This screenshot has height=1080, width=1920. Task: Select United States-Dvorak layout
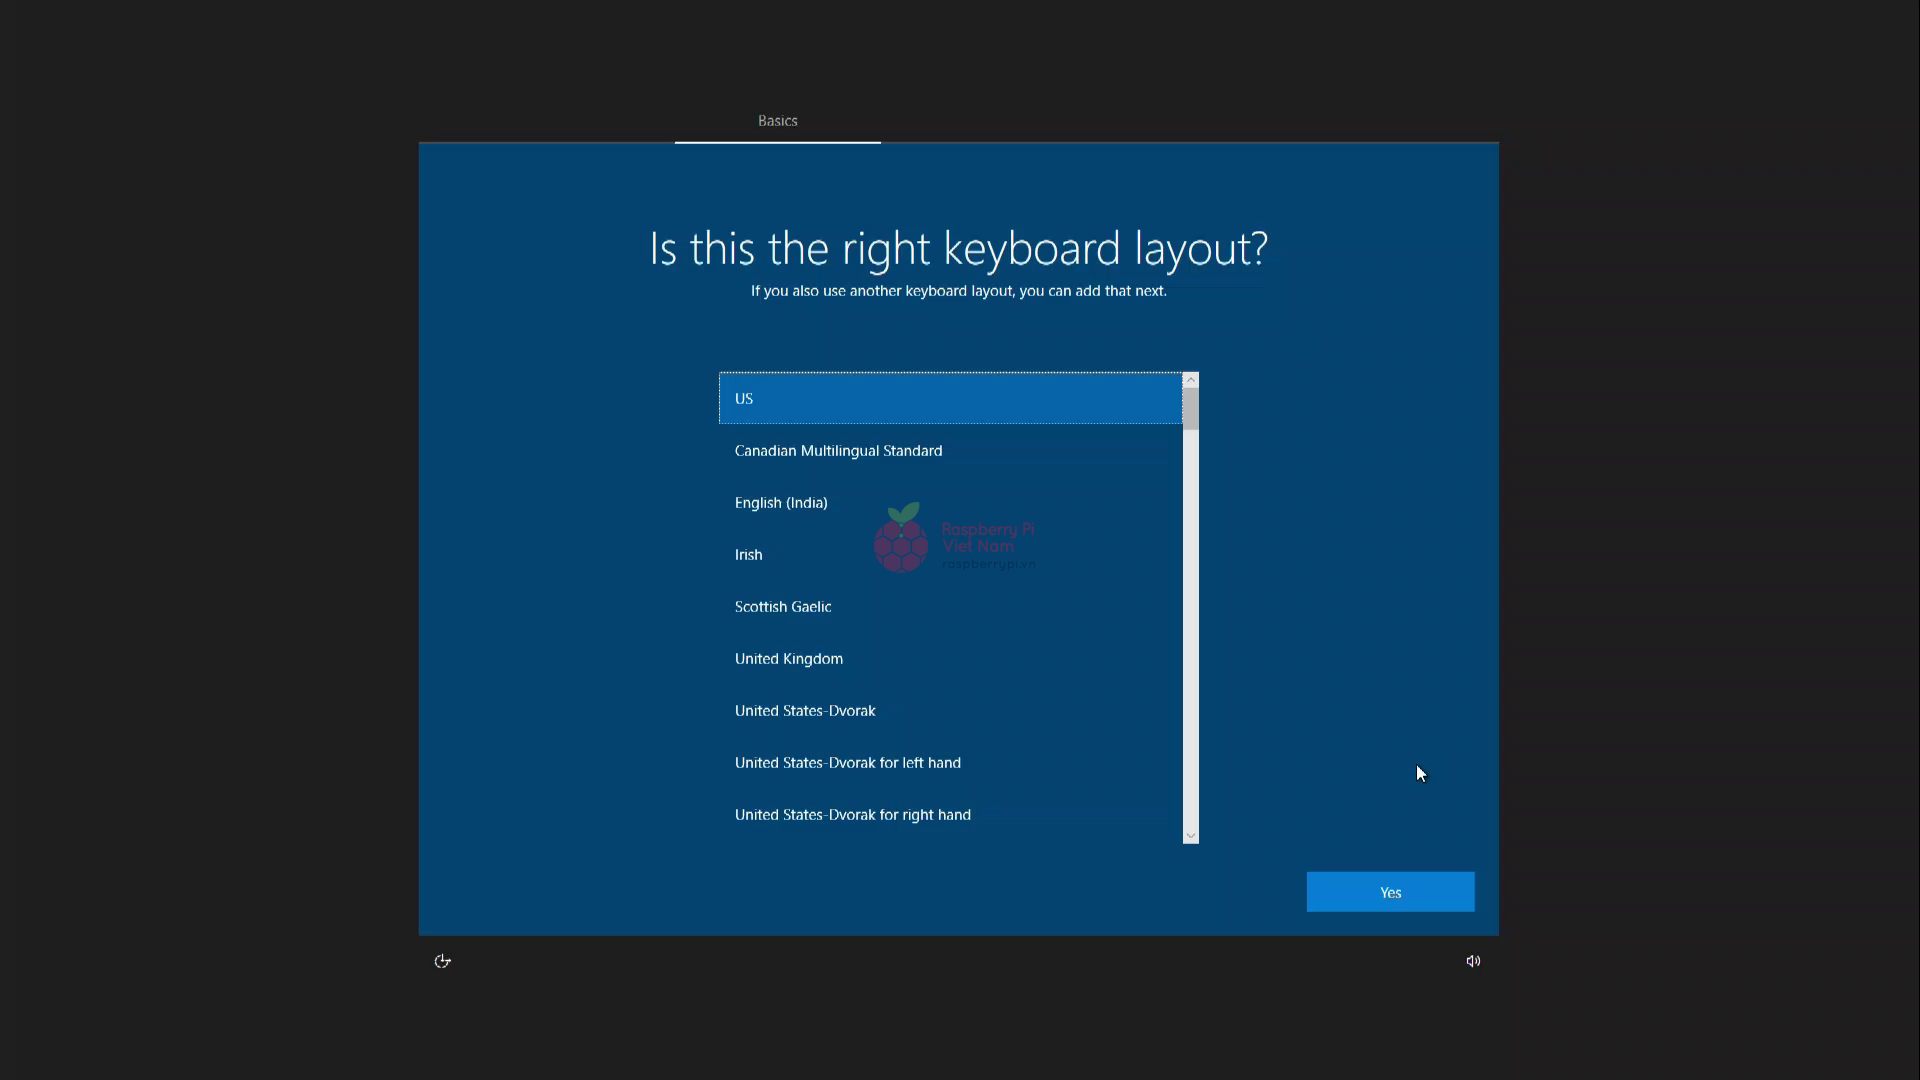(x=804, y=711)
